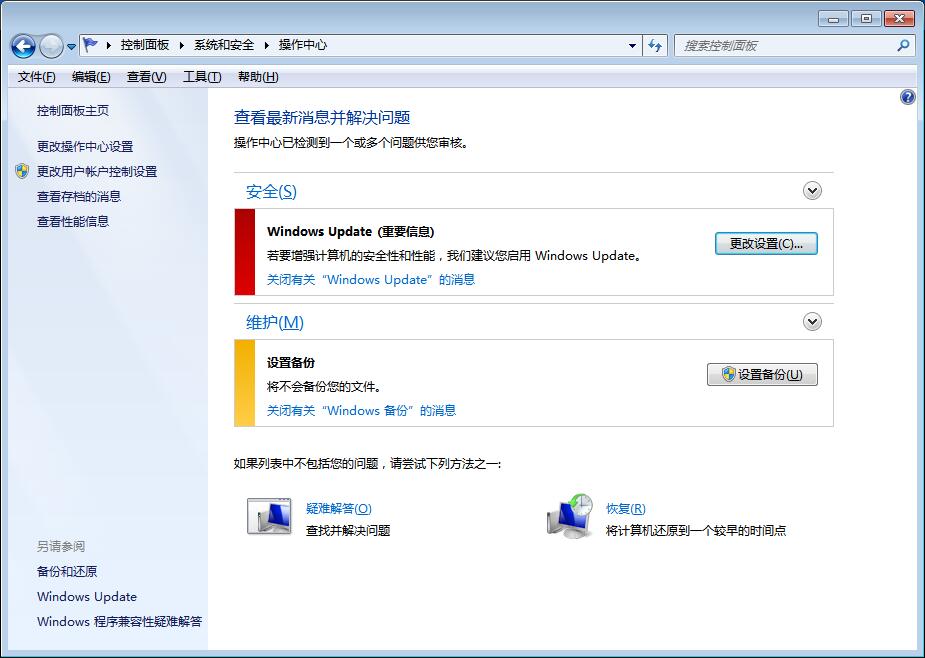Go to 控制面板主页
This screenshot has height=658, width=925.
tap(73, 110)
